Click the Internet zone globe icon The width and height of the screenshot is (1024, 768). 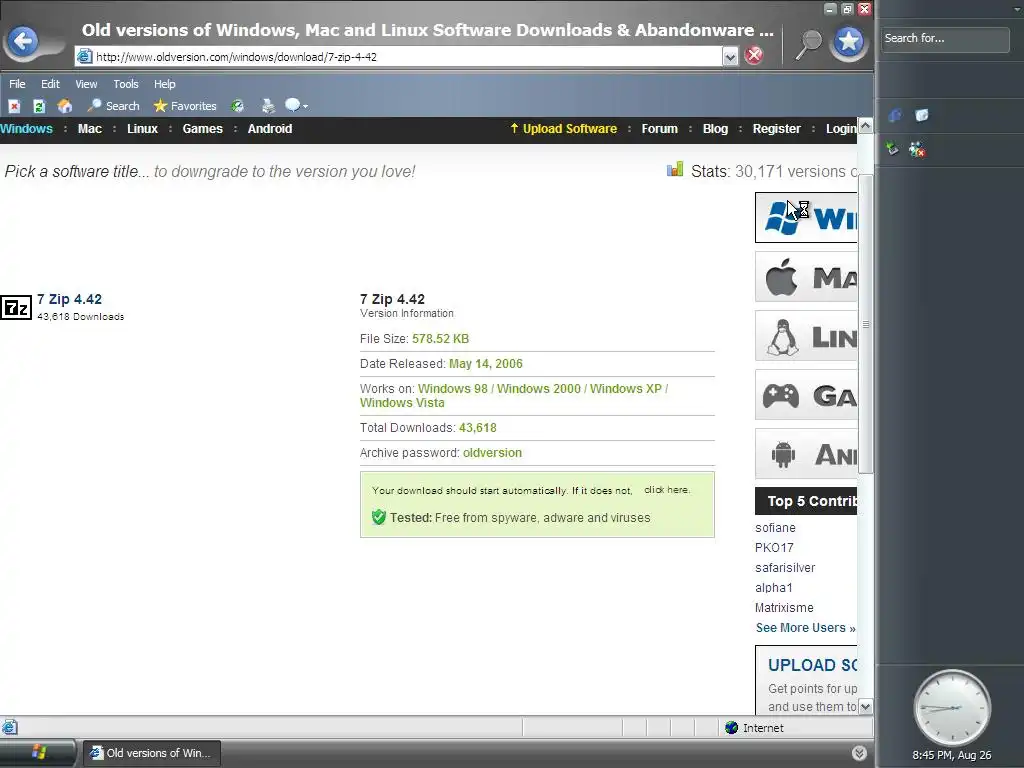point(731,728)
